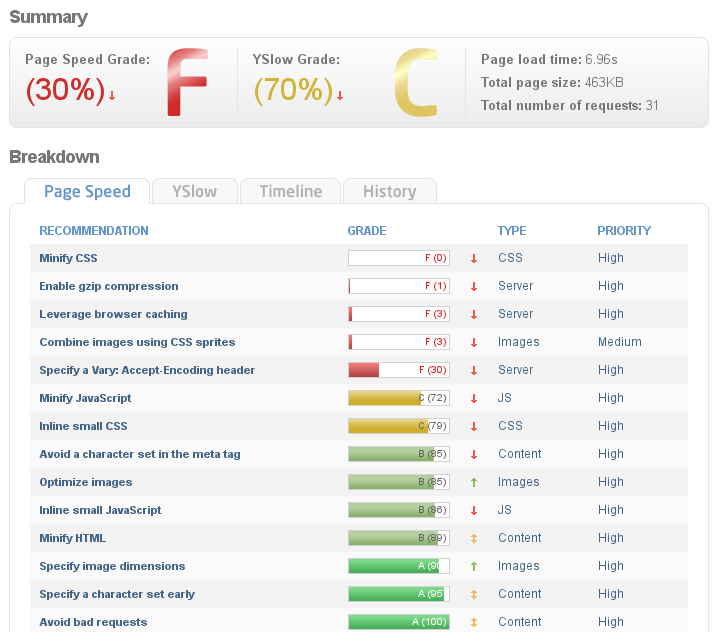
Task: Click the large yellow C grade letter
Action: click(x=416, y=82)
